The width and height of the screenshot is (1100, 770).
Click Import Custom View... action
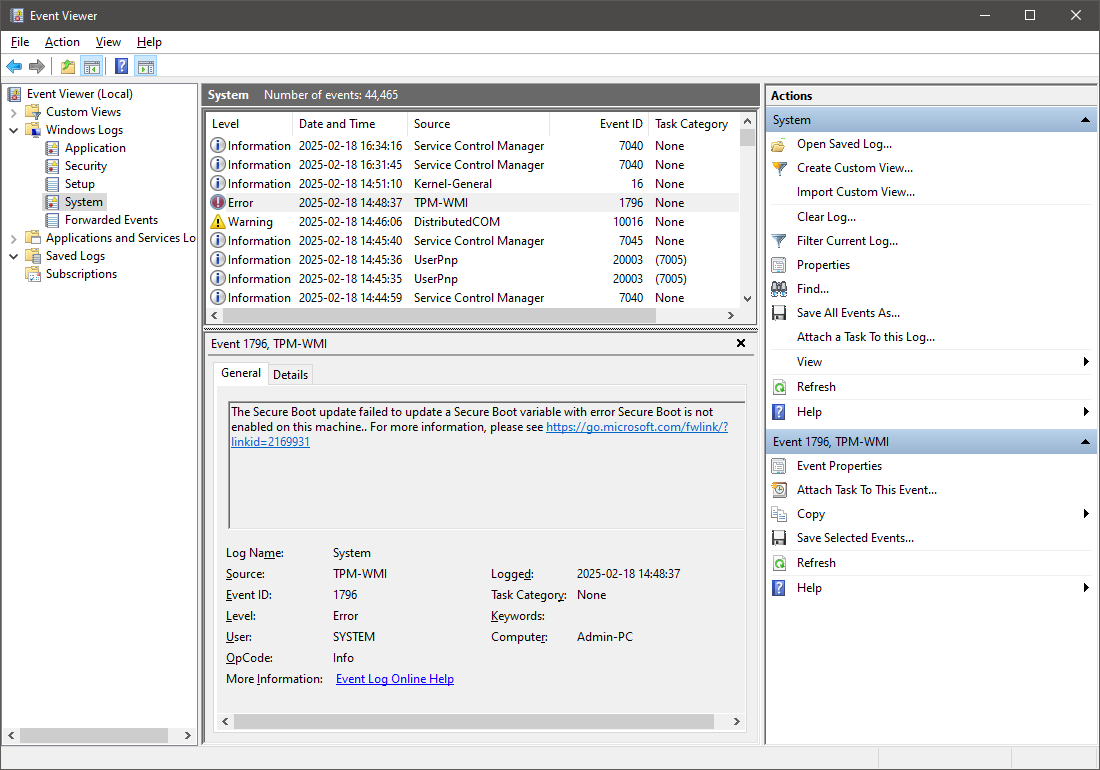point(856,192)
